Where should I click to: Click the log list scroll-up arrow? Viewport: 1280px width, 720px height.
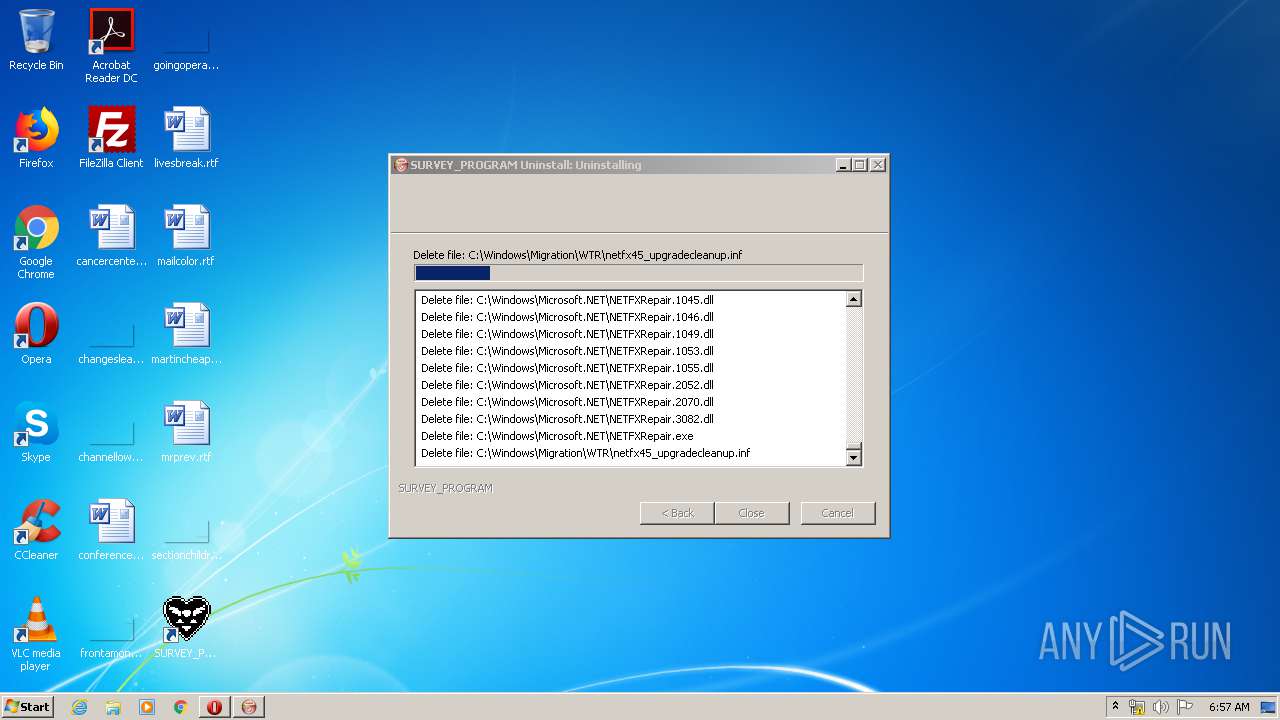(x=853, y=299)
